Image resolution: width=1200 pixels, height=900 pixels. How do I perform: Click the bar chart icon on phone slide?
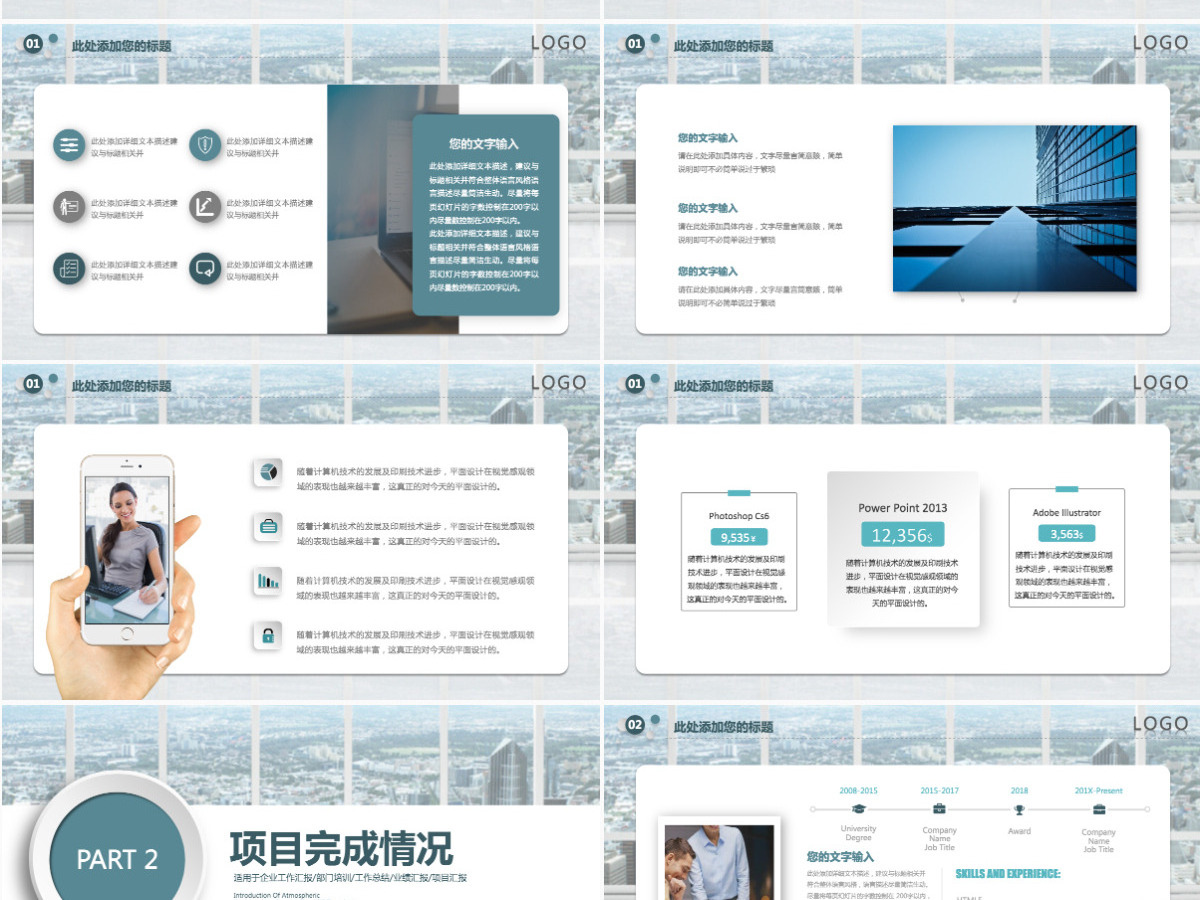pyautogui.click(x=268, y=581)
